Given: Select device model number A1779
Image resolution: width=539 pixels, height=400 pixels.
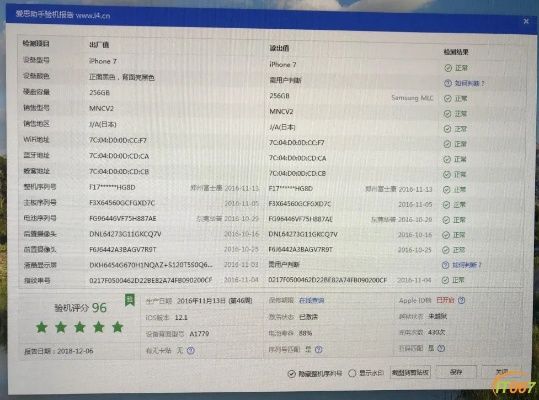Looking at the screenshot, I should tap(199, 334).
